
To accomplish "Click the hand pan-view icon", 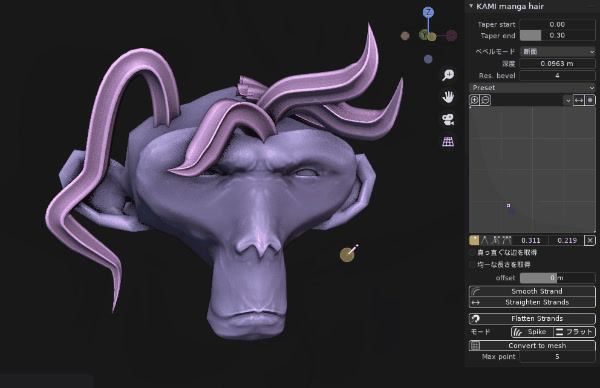I will pyautogui.click(x=448, y=97).
